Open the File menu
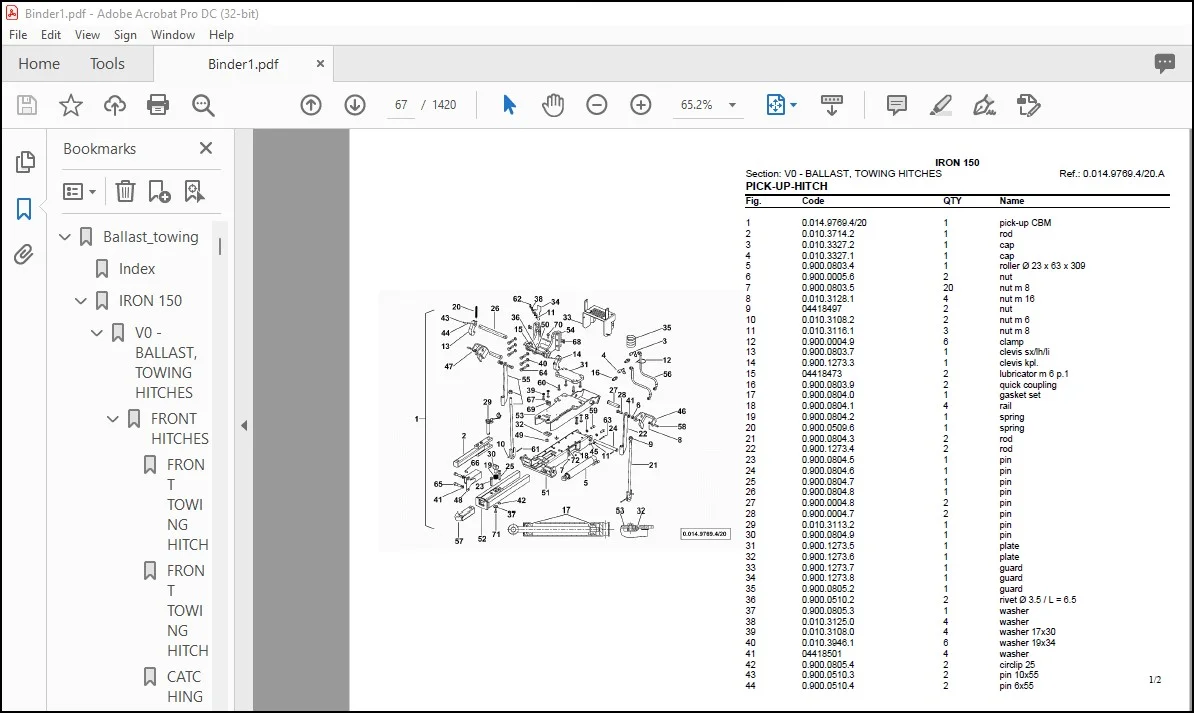This screenshot has height=713, width=1194. point(18,35)
